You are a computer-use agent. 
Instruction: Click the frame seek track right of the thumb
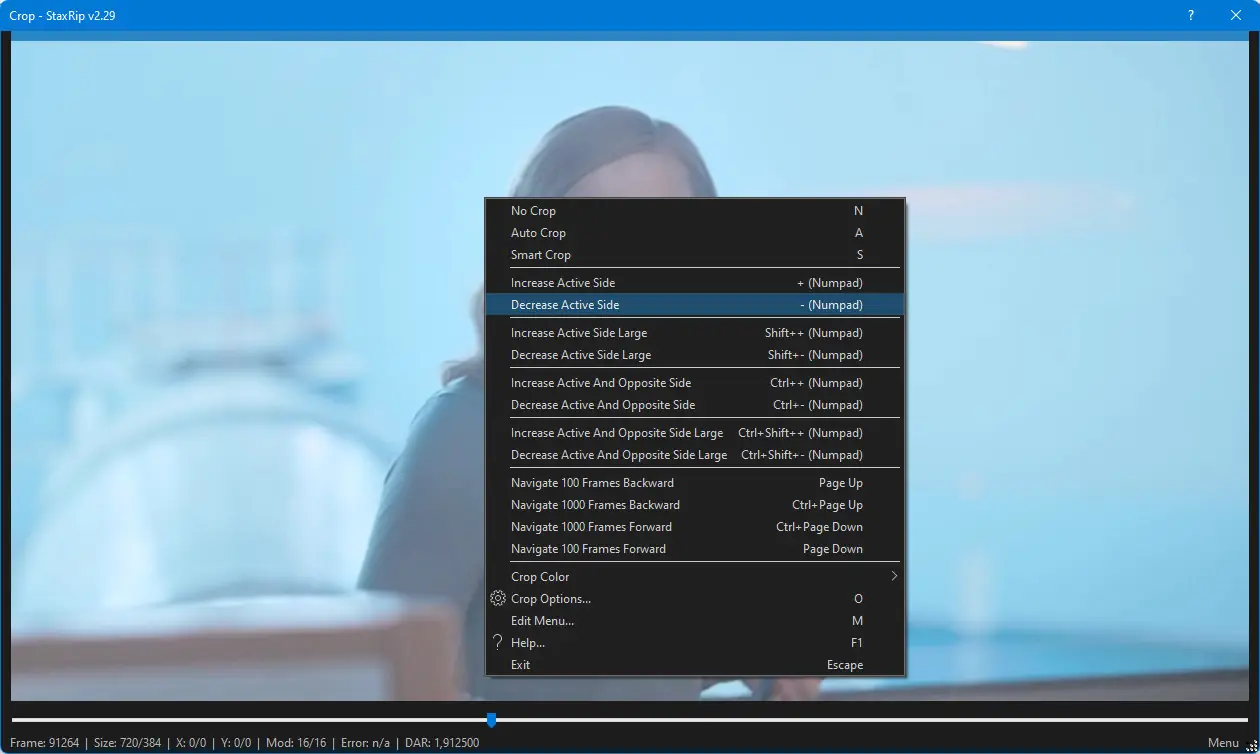(872, 719)
